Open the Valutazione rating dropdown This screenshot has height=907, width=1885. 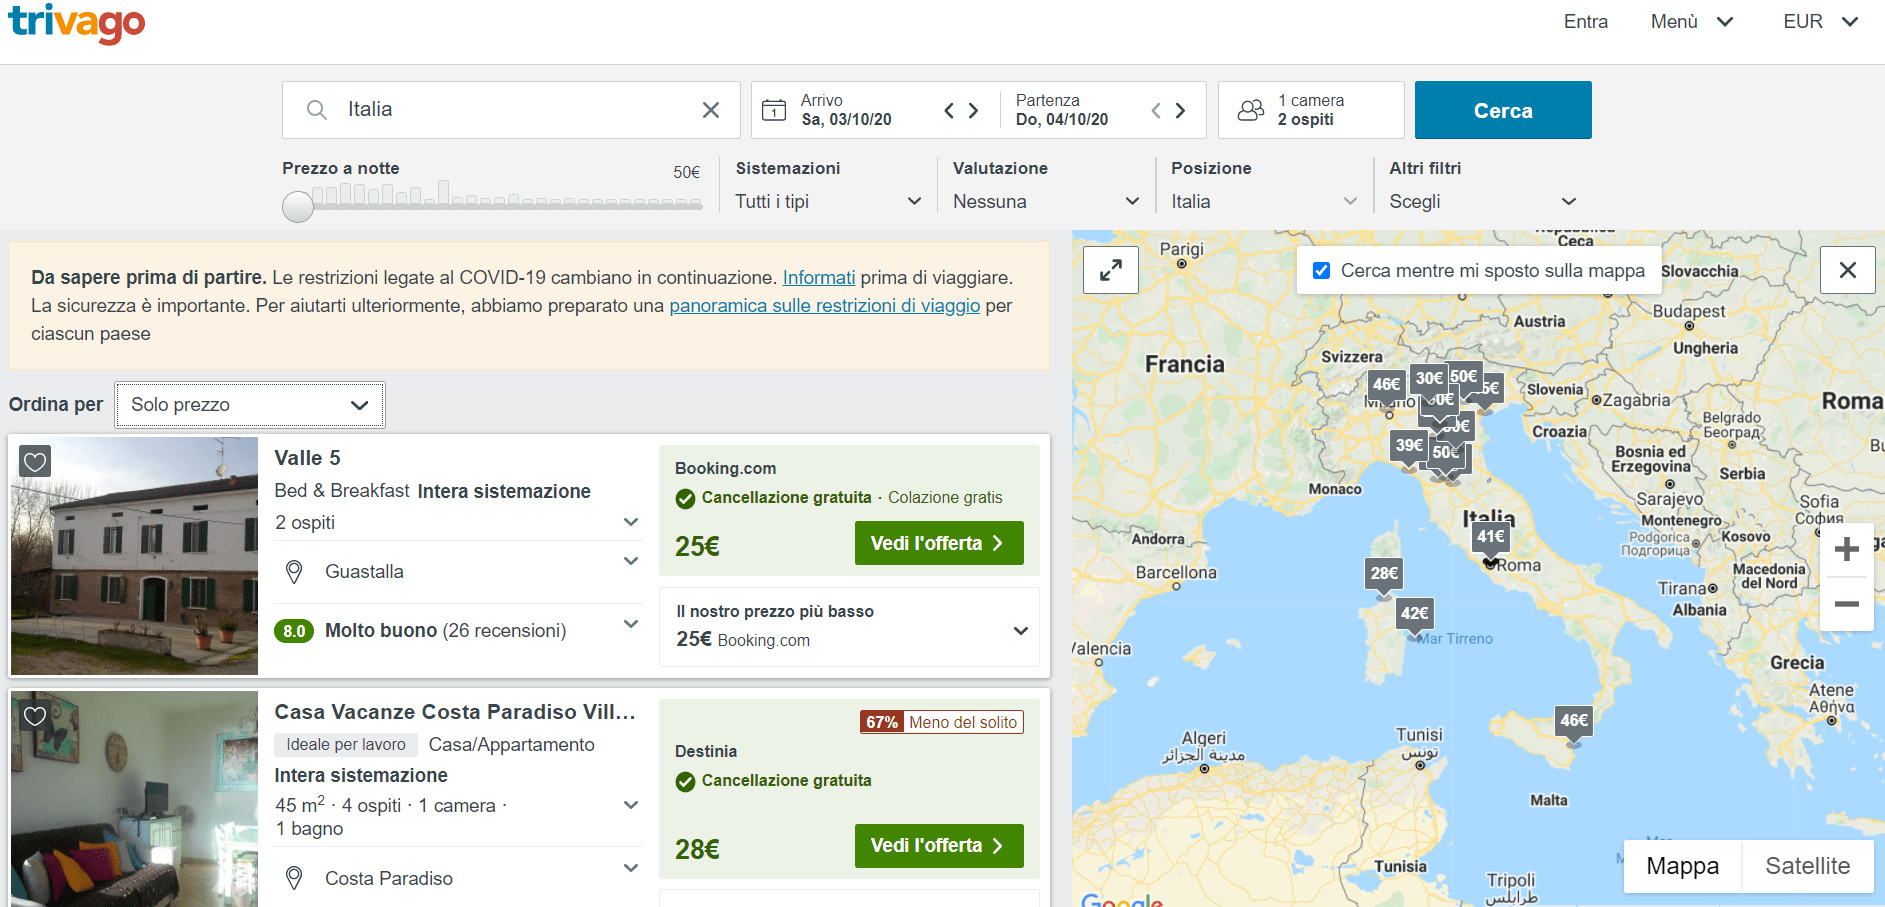[x=1046, y=201]
